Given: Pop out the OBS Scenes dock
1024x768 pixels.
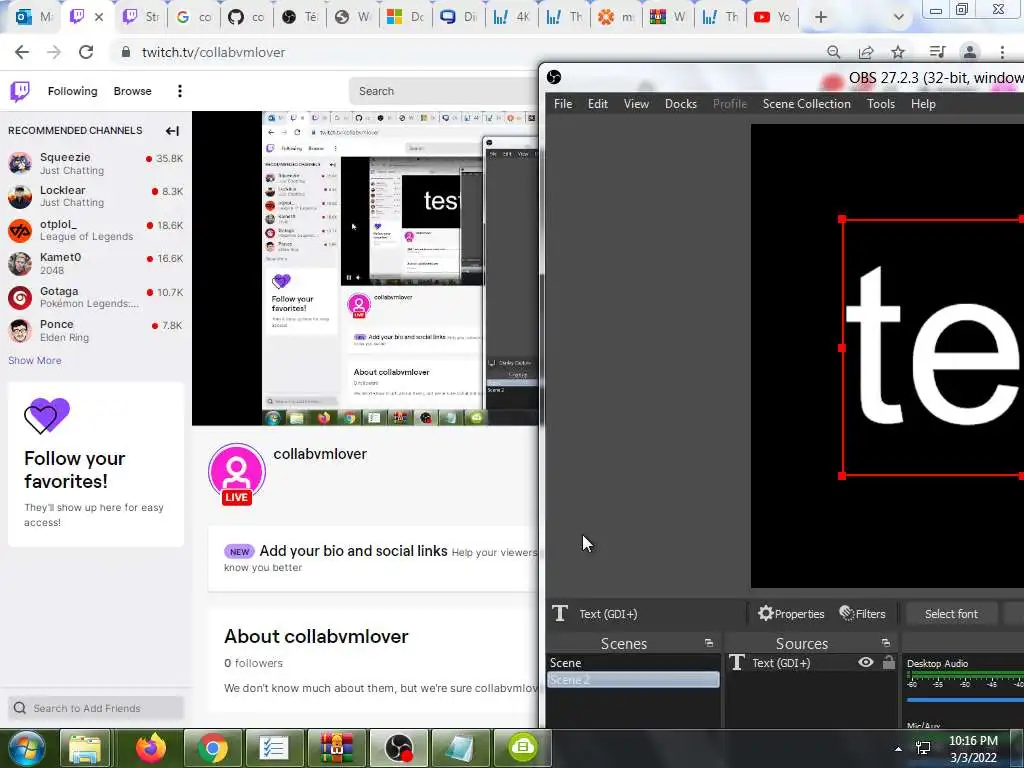Looking at the screenshot, I should coord(709,643).
